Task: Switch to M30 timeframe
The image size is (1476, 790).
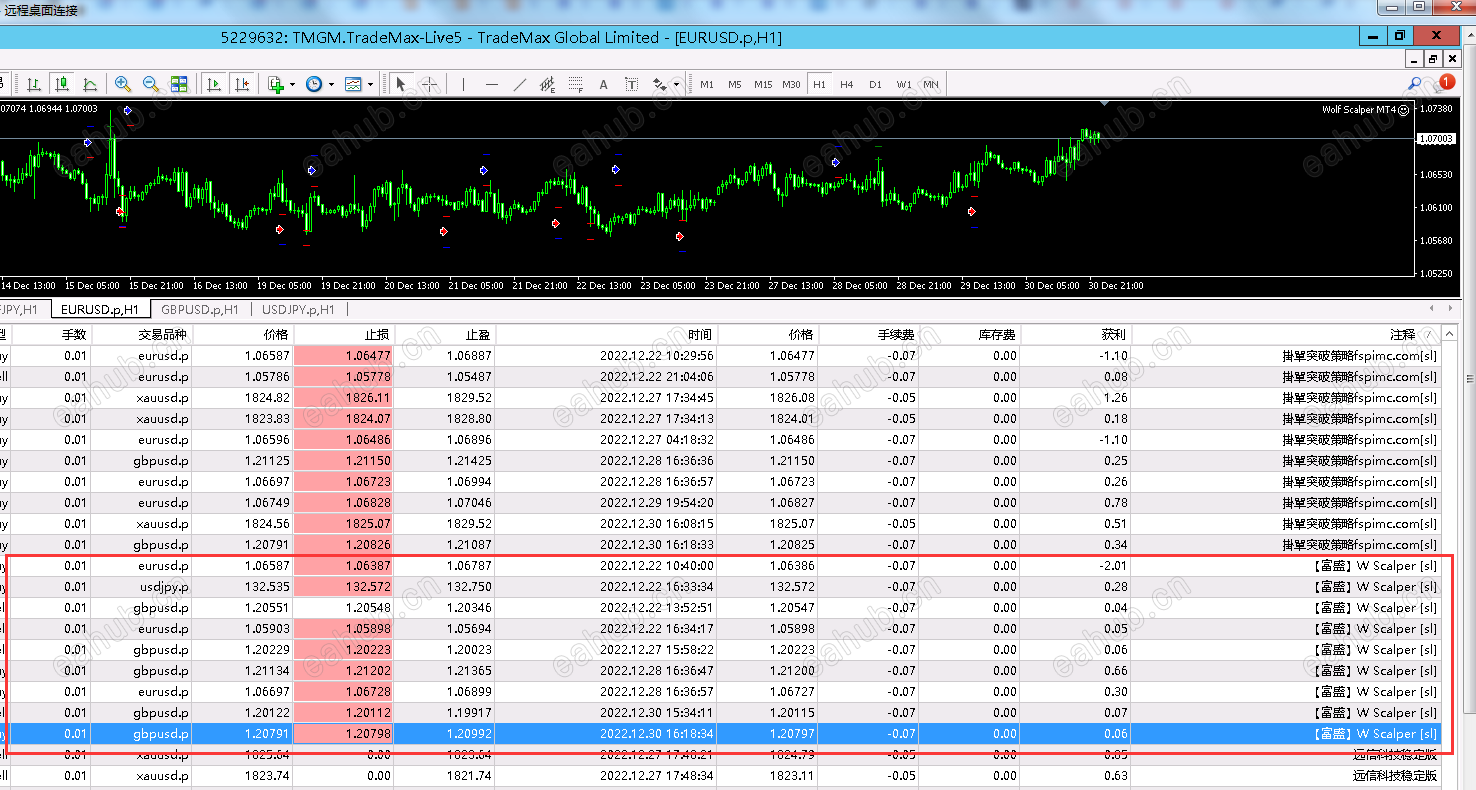Action: (x=791, y=84)
